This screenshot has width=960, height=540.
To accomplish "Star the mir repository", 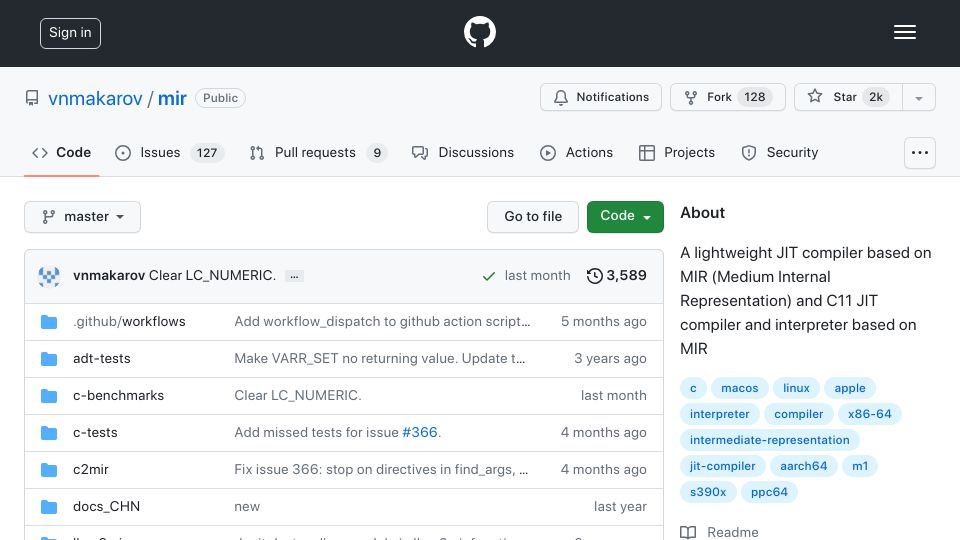I will 848,97.
